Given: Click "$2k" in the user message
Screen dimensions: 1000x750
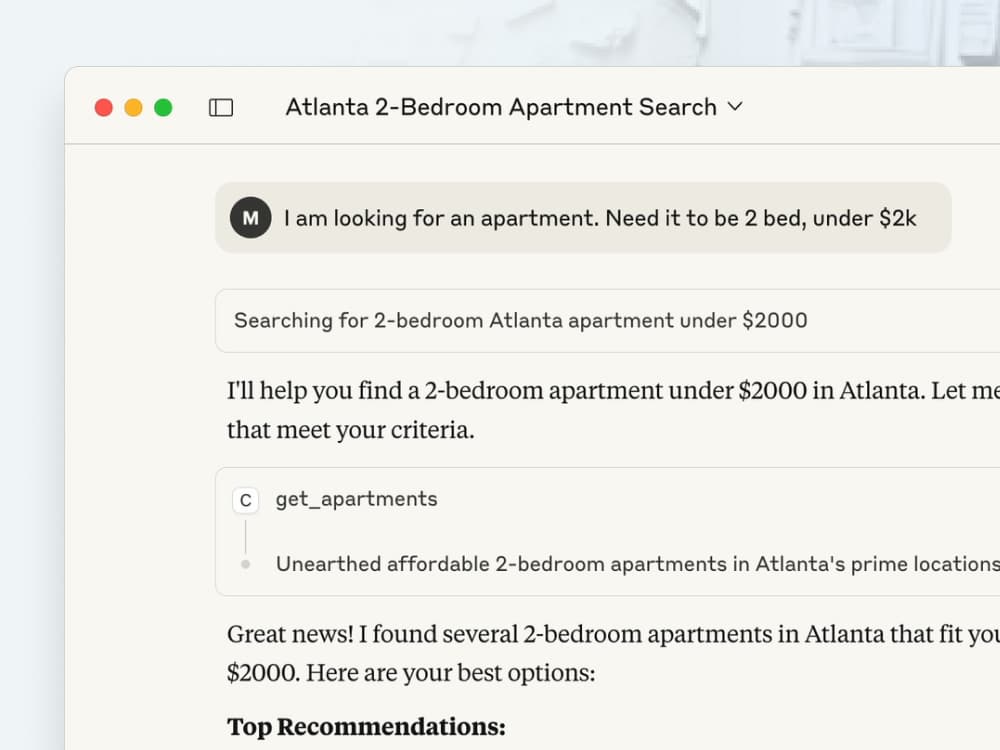Looking at the screenshot, I should tap(897, 217).
